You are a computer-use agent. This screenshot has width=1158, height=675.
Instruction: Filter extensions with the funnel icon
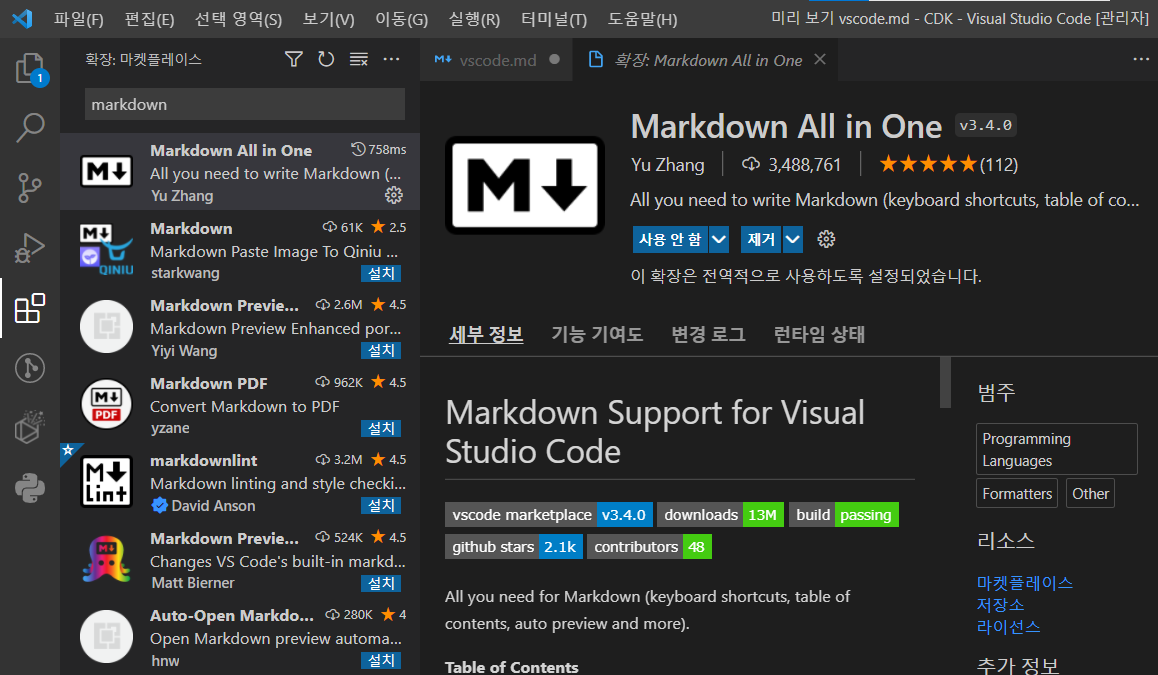coord(294,59)
